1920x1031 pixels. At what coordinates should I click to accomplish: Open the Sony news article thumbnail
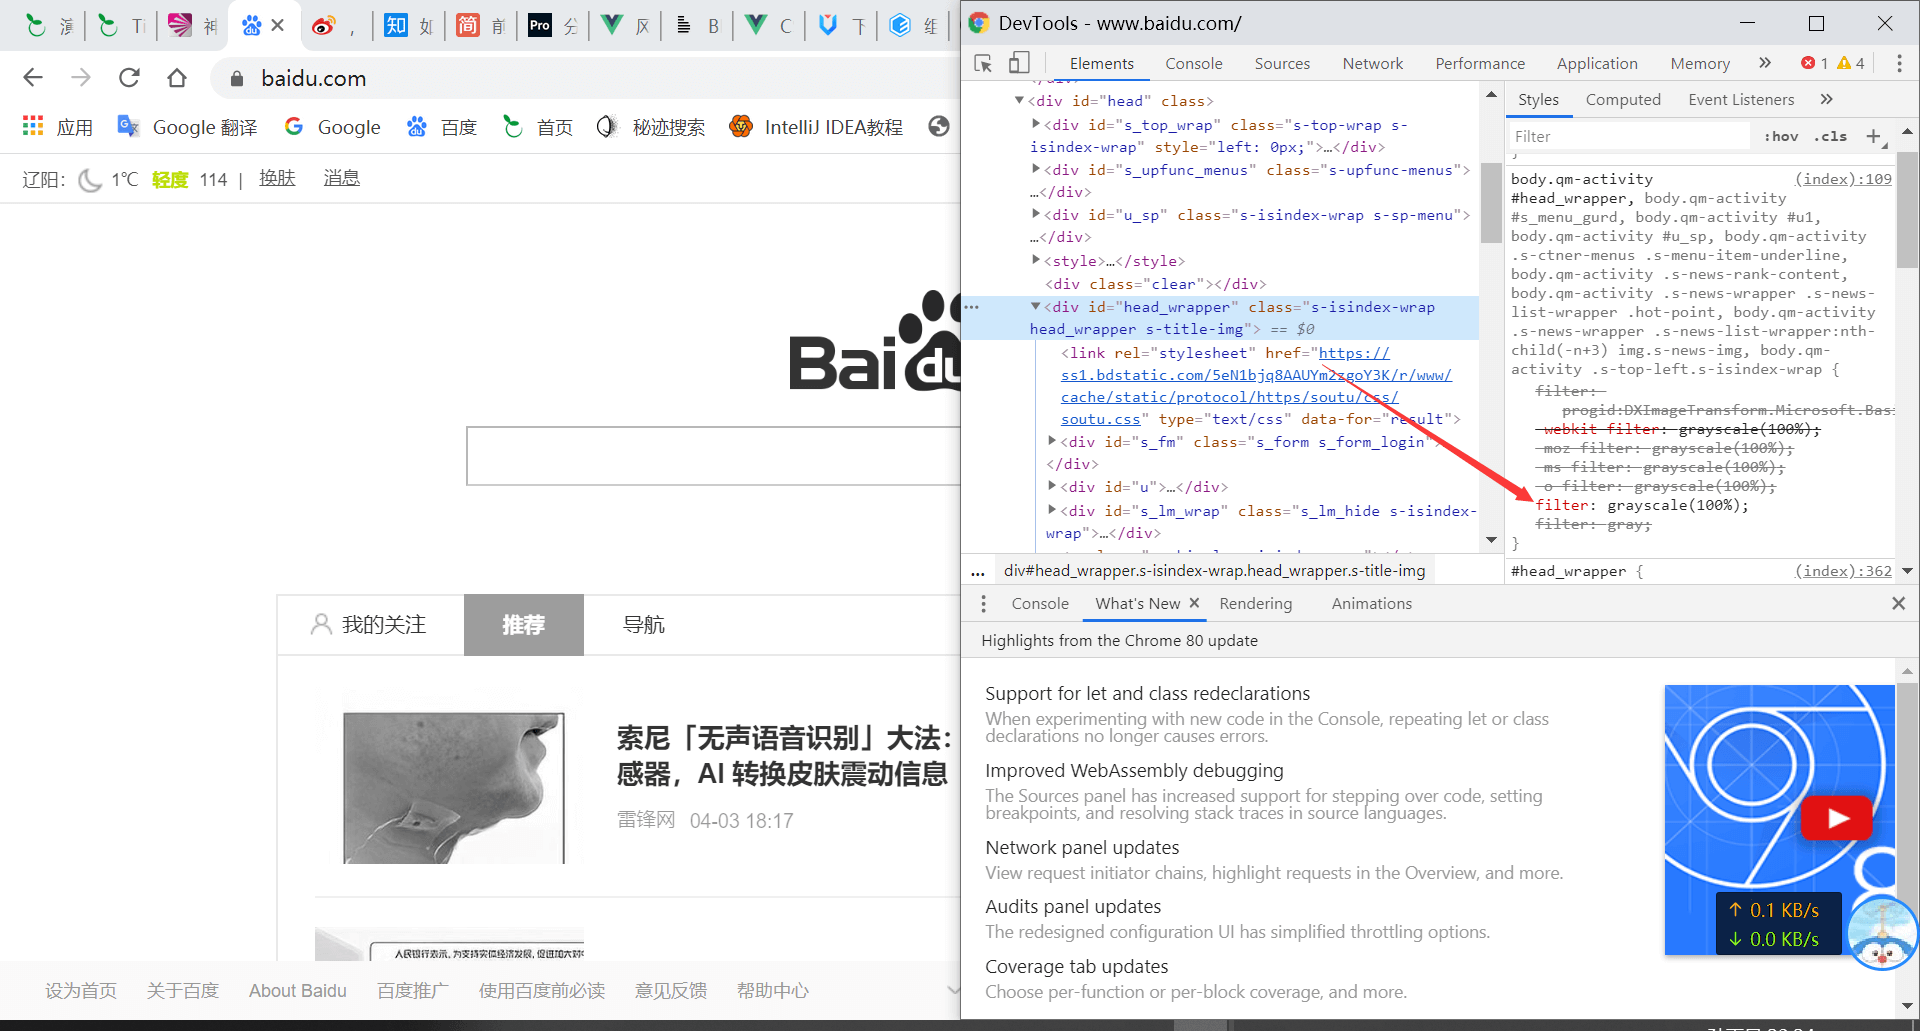coord(453,788)
